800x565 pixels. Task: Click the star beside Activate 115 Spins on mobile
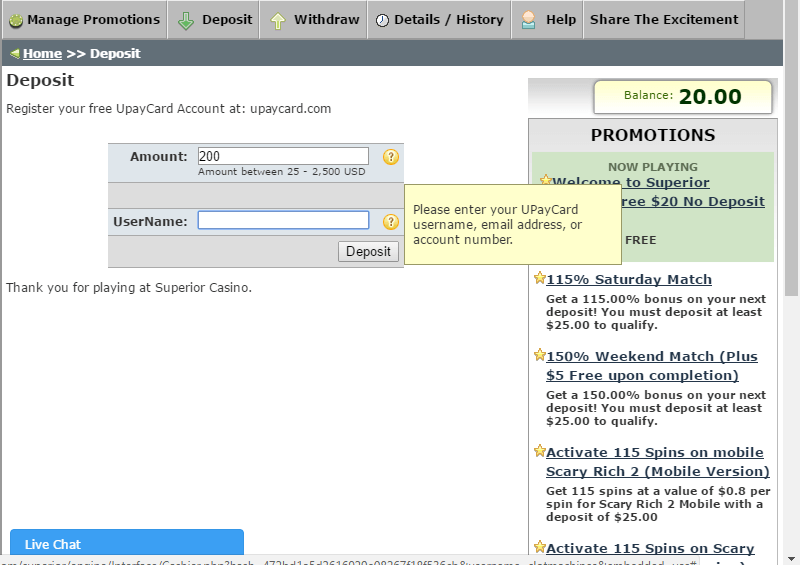pos(540,451)
